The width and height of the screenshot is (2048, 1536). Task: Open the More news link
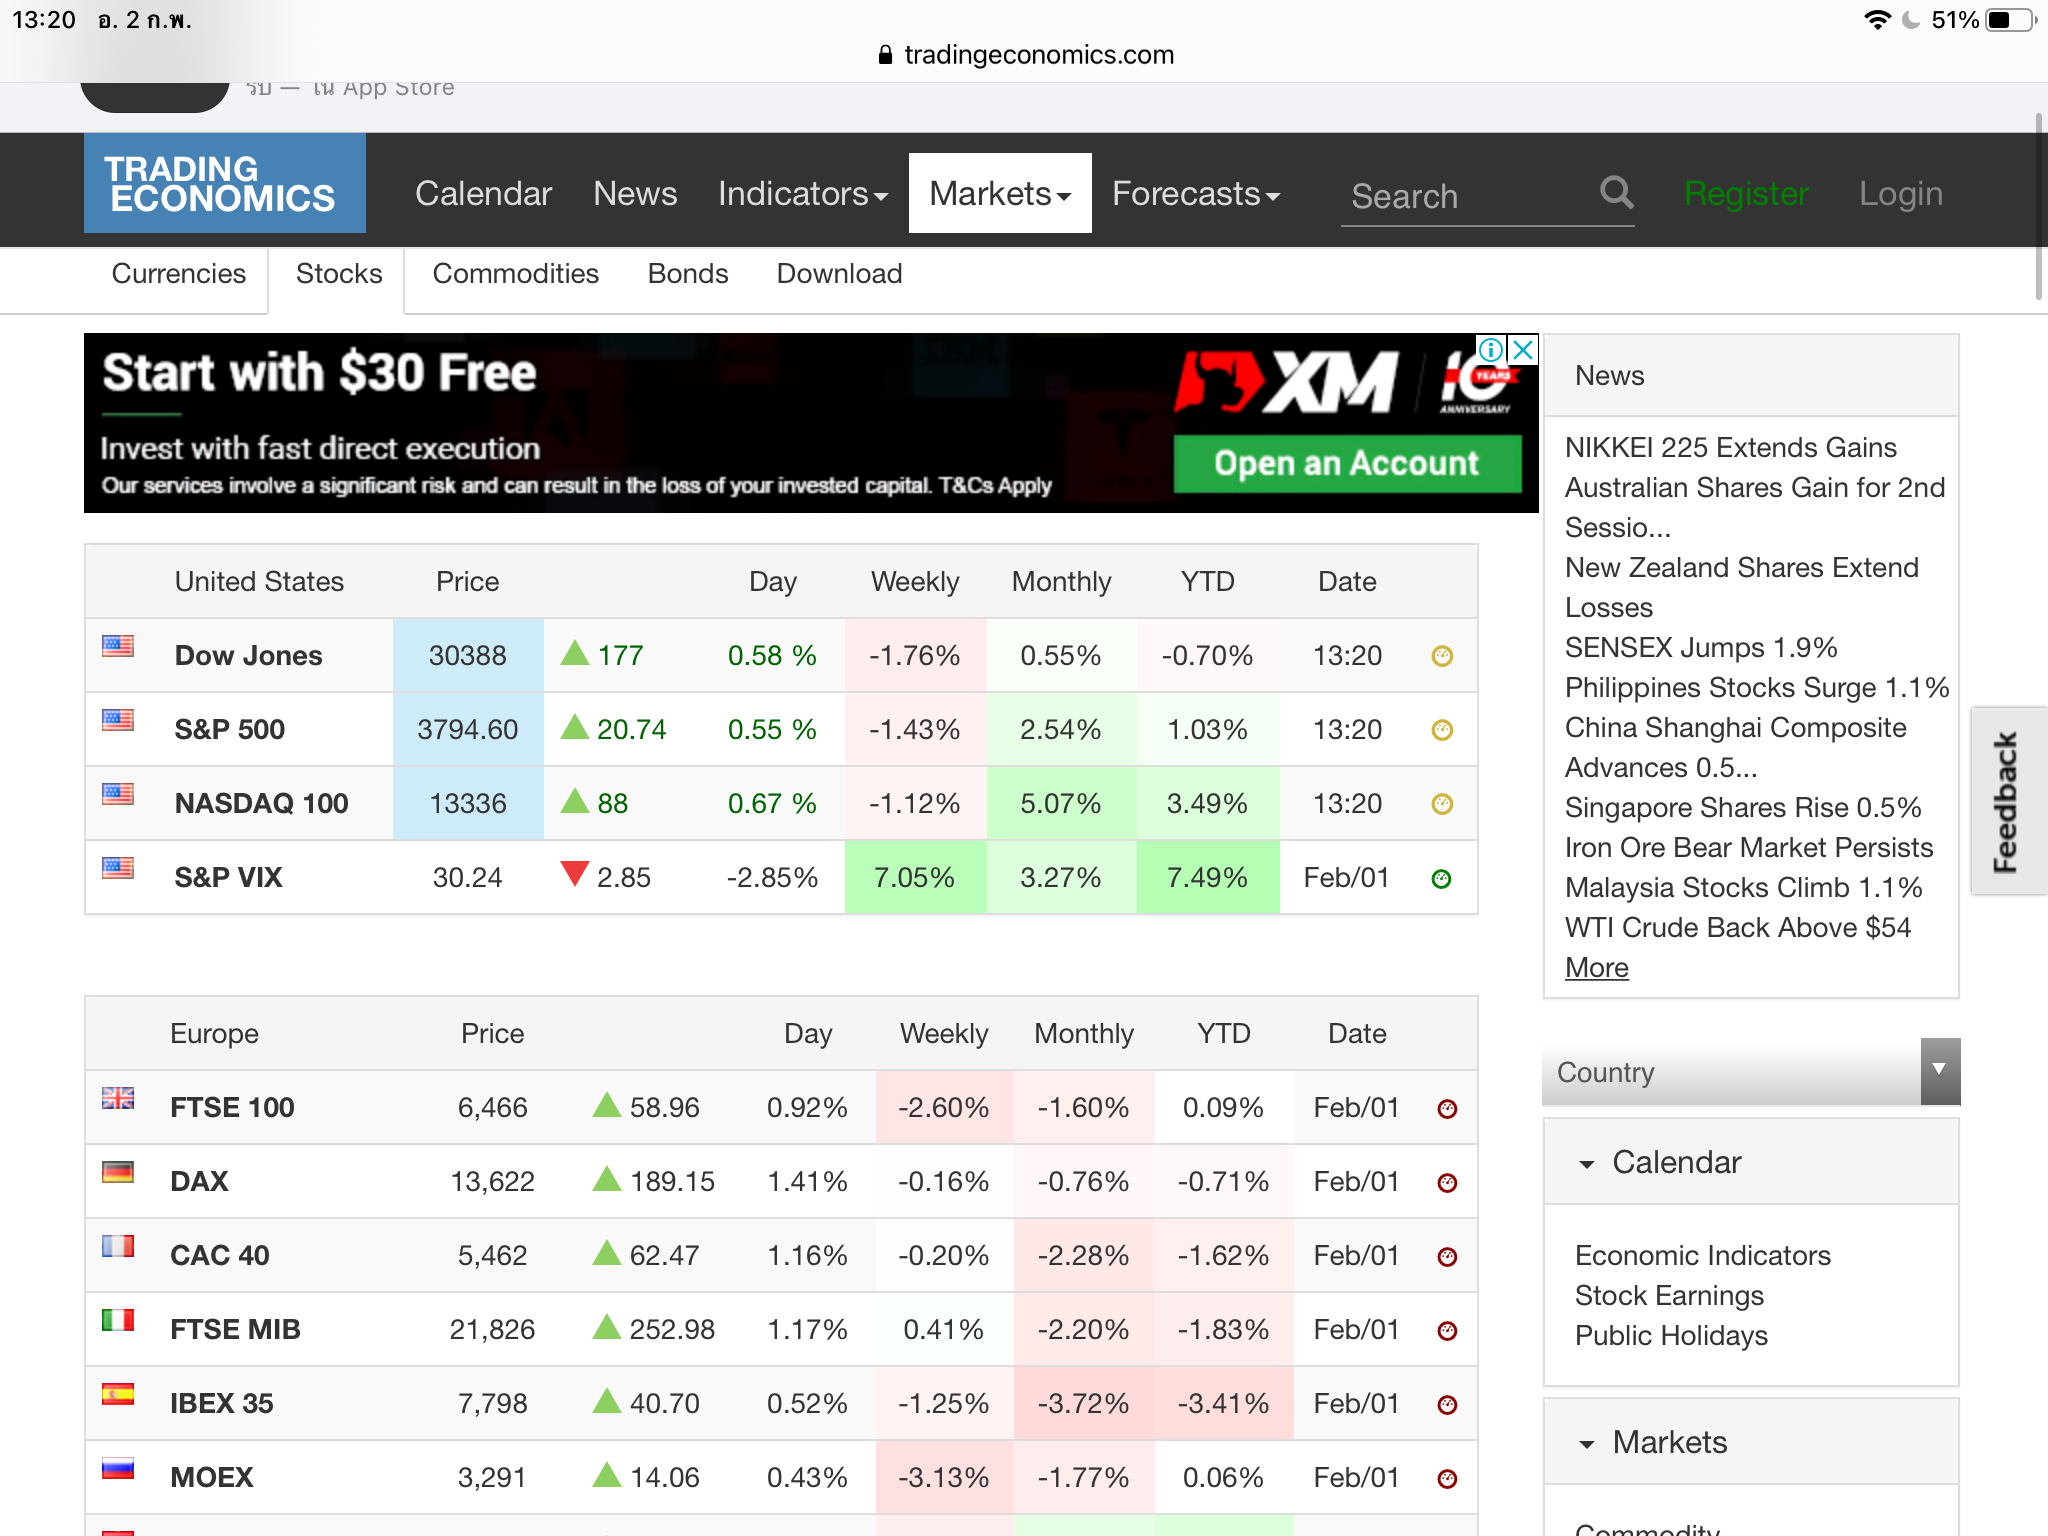pyautogui.click(x=1596, y=968)
